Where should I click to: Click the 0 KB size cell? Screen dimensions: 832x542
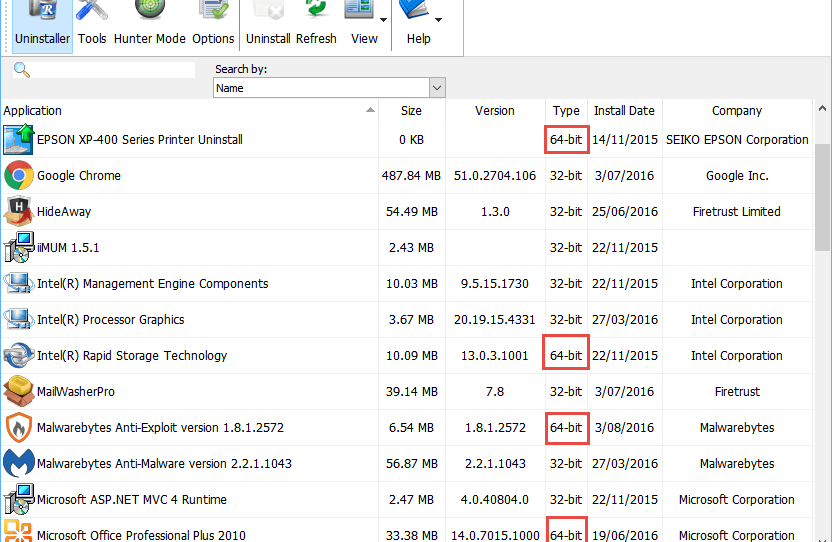coord(411,140)
